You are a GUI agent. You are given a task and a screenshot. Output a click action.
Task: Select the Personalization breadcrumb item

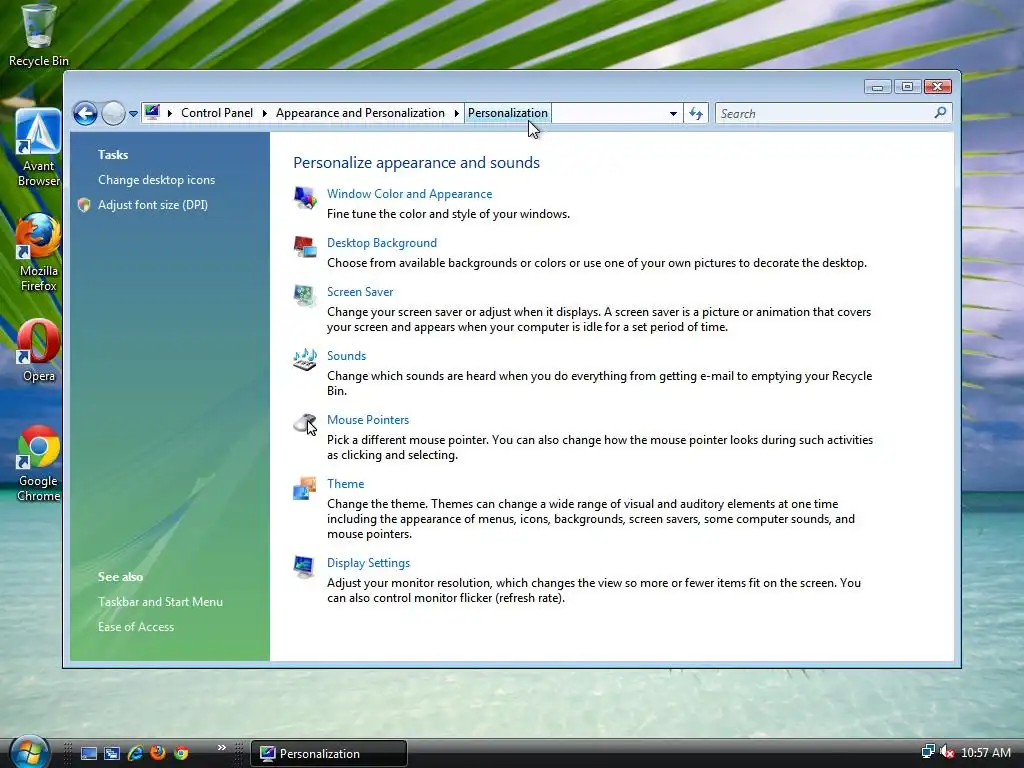pos(507,113)
